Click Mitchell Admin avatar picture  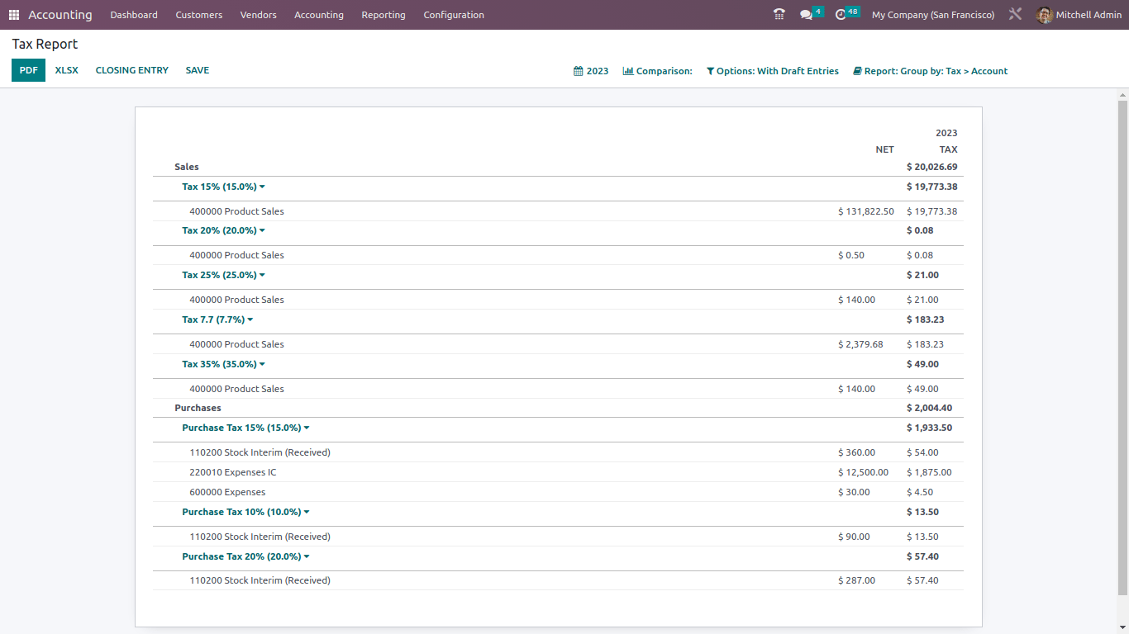pyautogui.click(x=1044, y=14)
